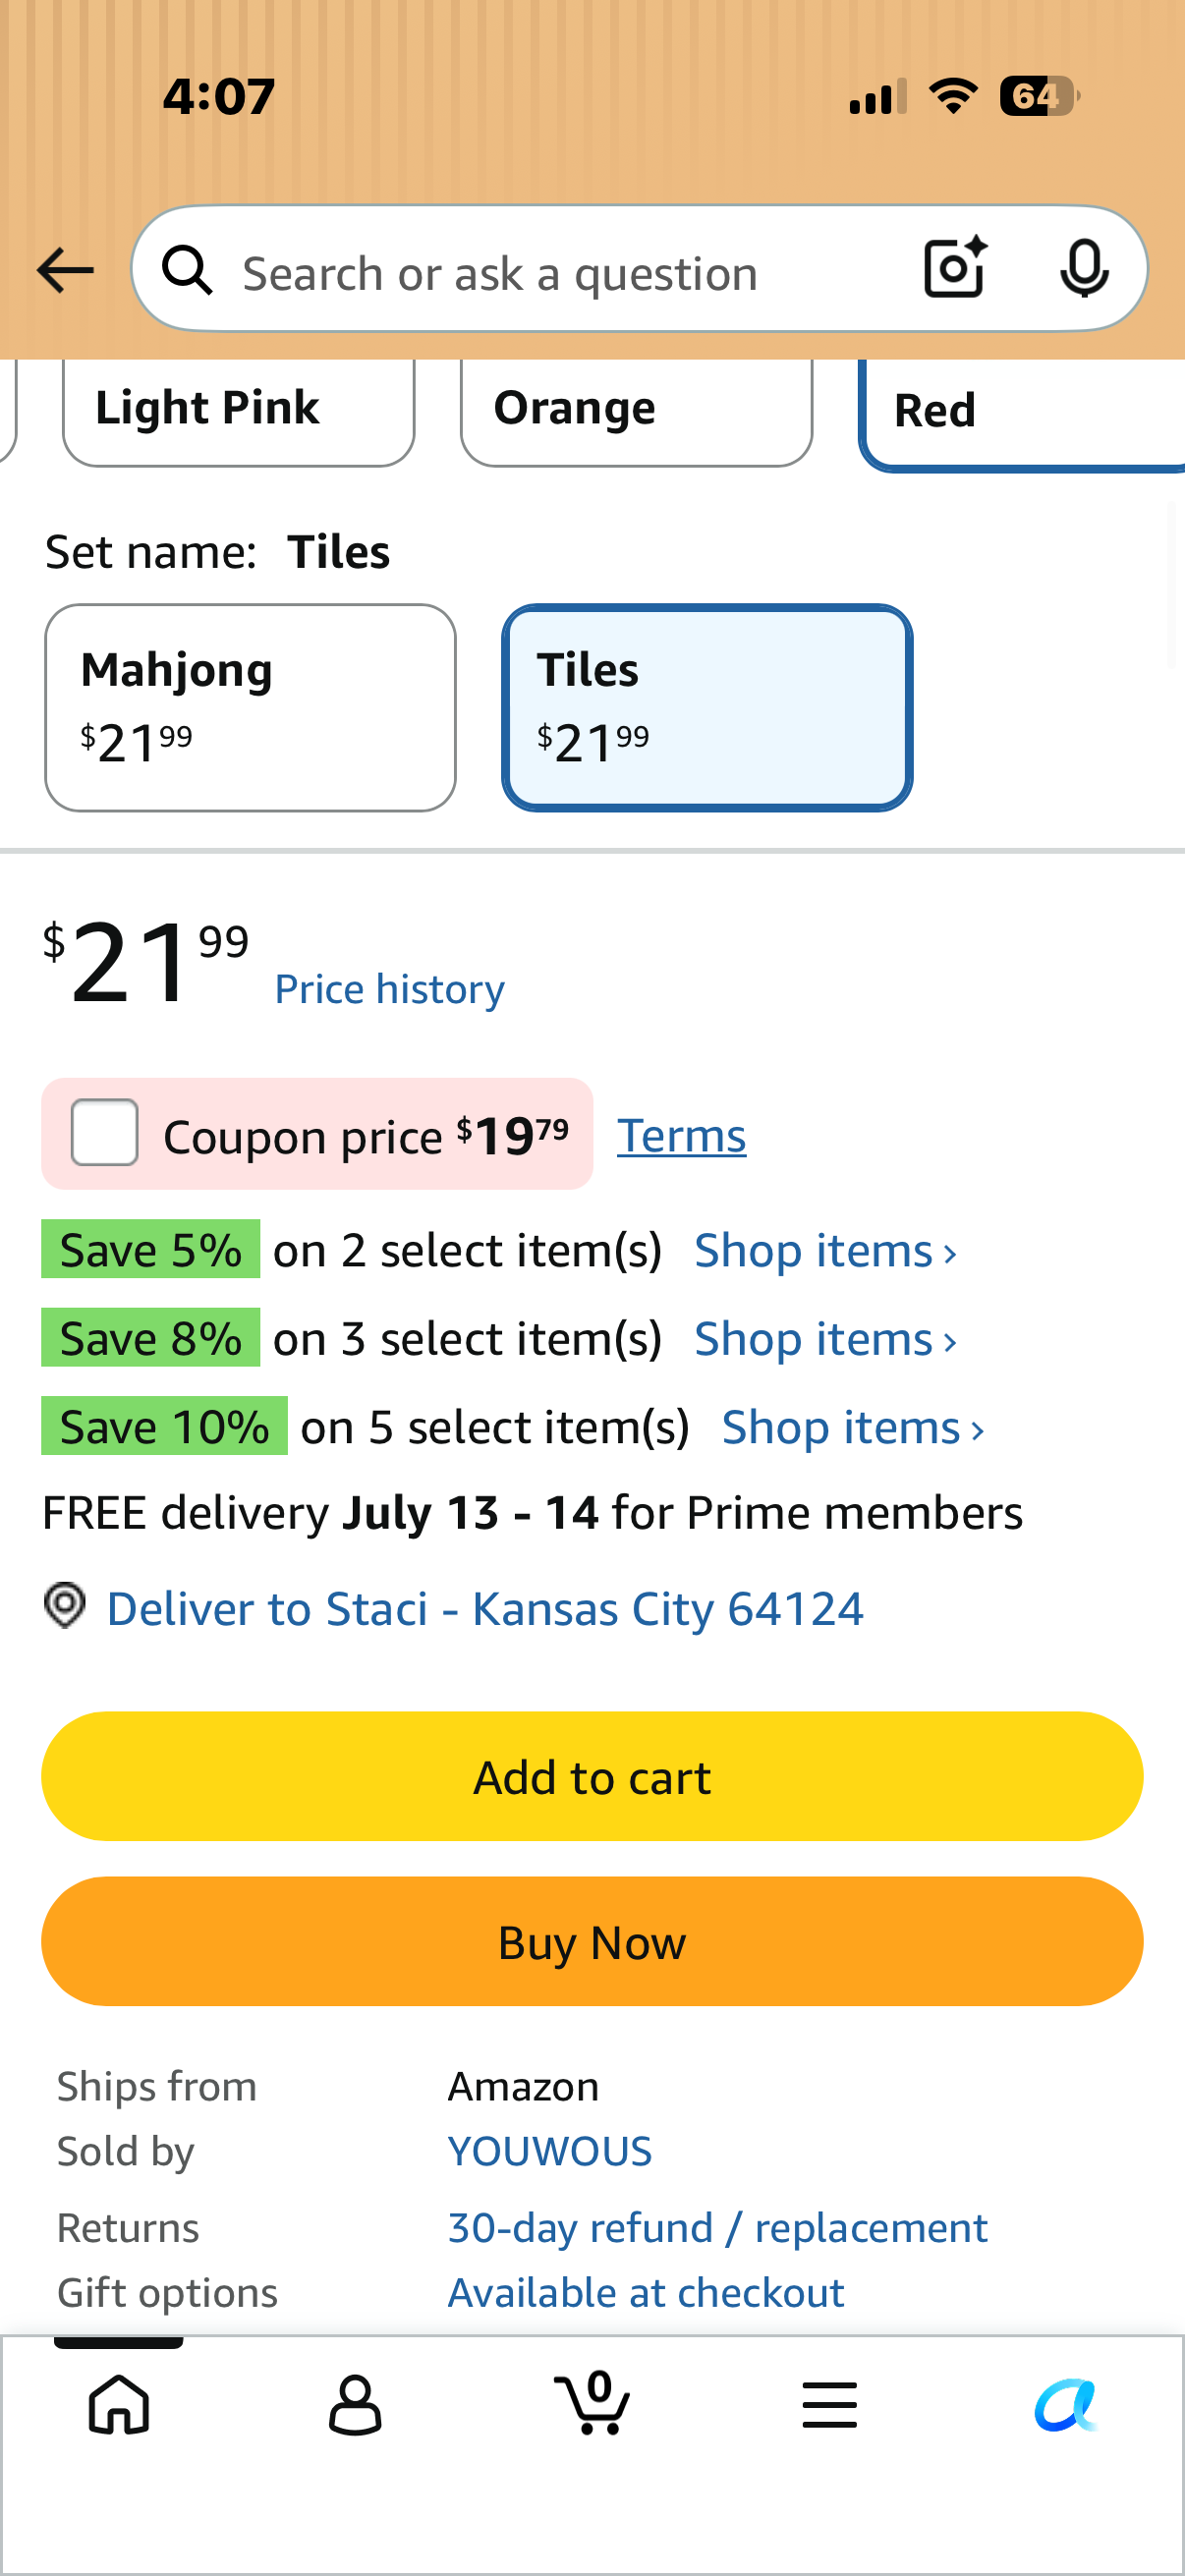Tap the microphone voice search icon
The height and width of the screenshot is (2576, 1185).
(1084, 269)
